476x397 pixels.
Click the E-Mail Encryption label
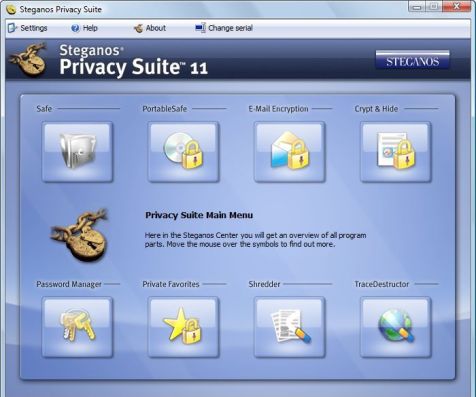pos(278,109)
